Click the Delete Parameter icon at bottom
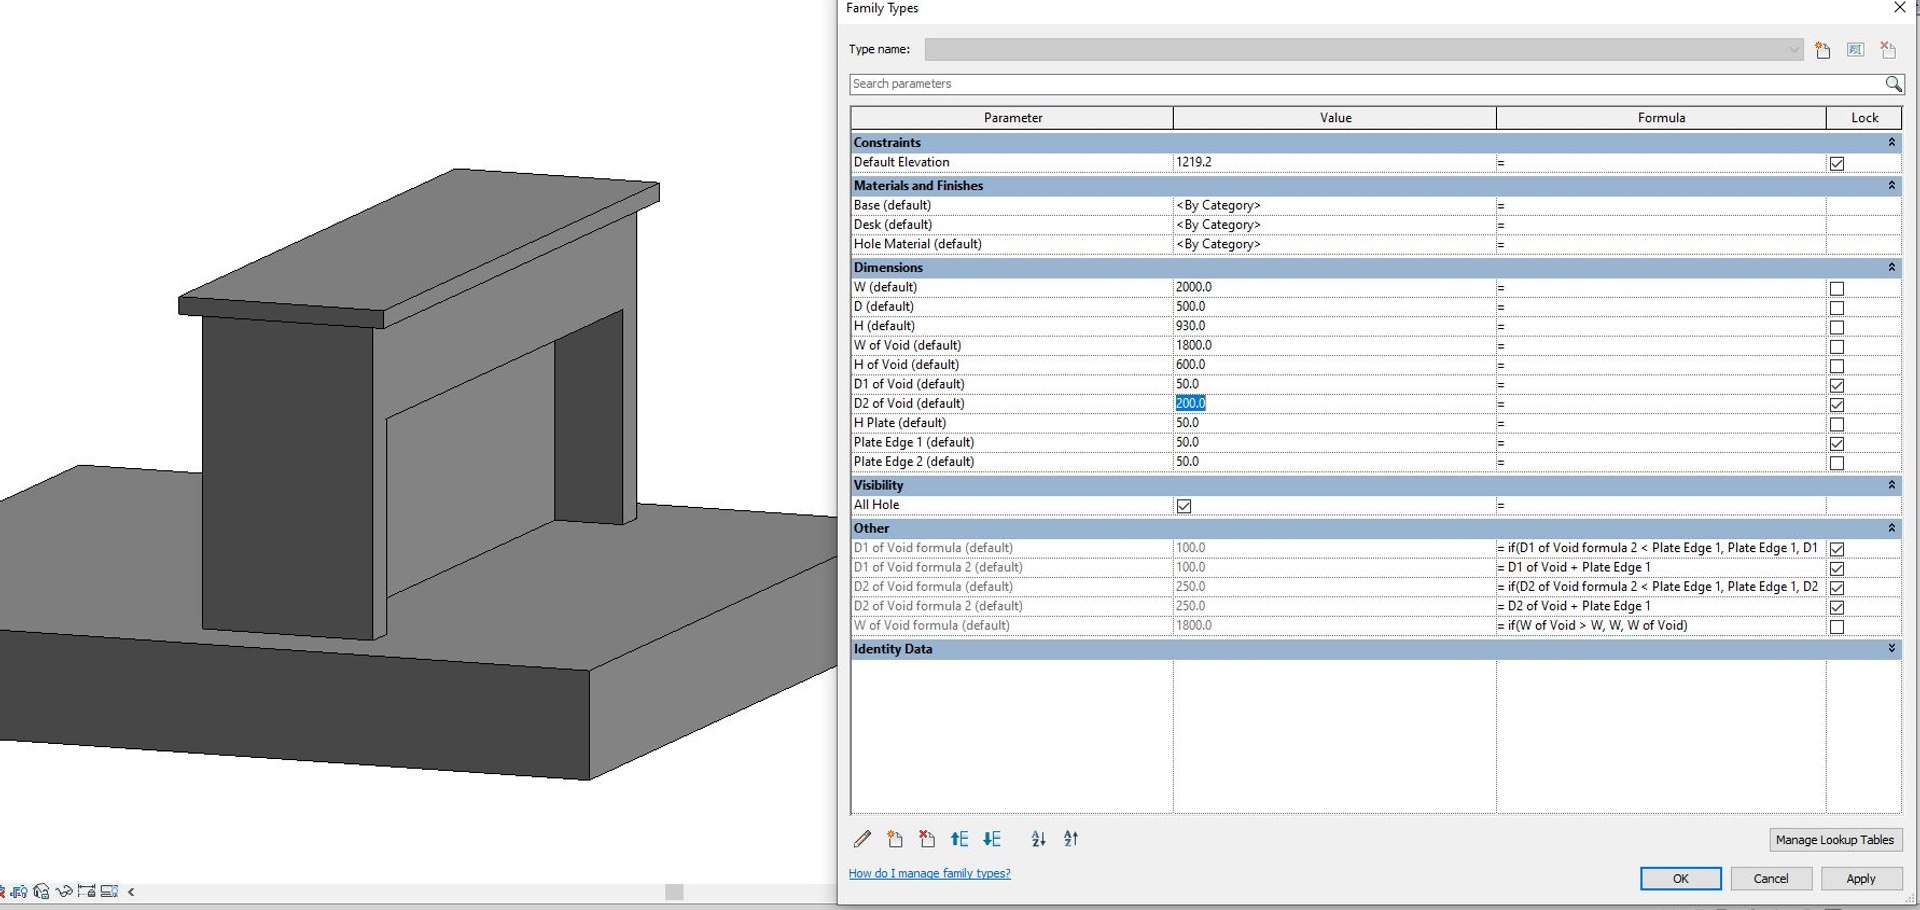The width and height of the screenshot is (1920, 910). coord(927,839)
